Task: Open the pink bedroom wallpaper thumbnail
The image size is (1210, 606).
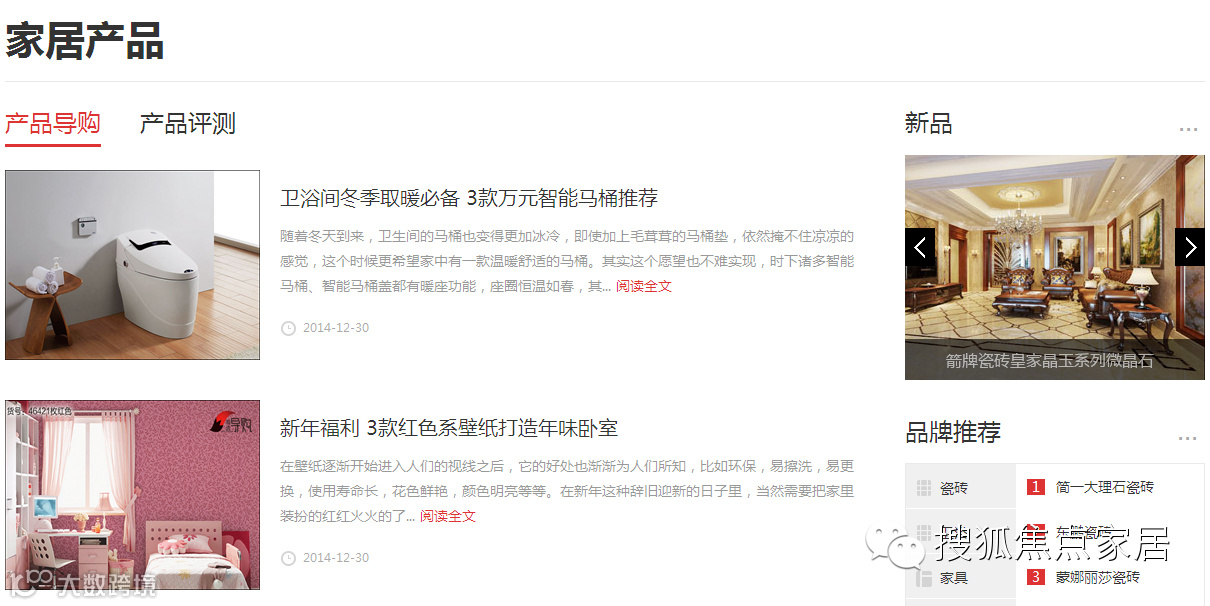Action: (132, 495)
